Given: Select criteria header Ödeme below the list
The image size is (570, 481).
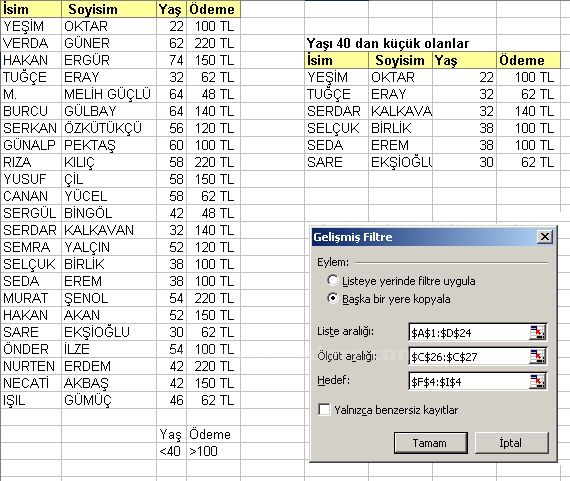Looking at the screenshot, I should (x=213, y=434).
